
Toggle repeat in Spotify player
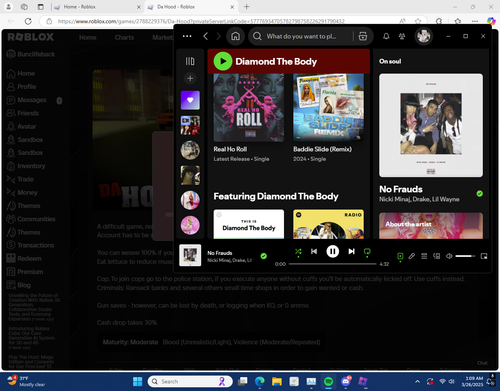[367, 252]
